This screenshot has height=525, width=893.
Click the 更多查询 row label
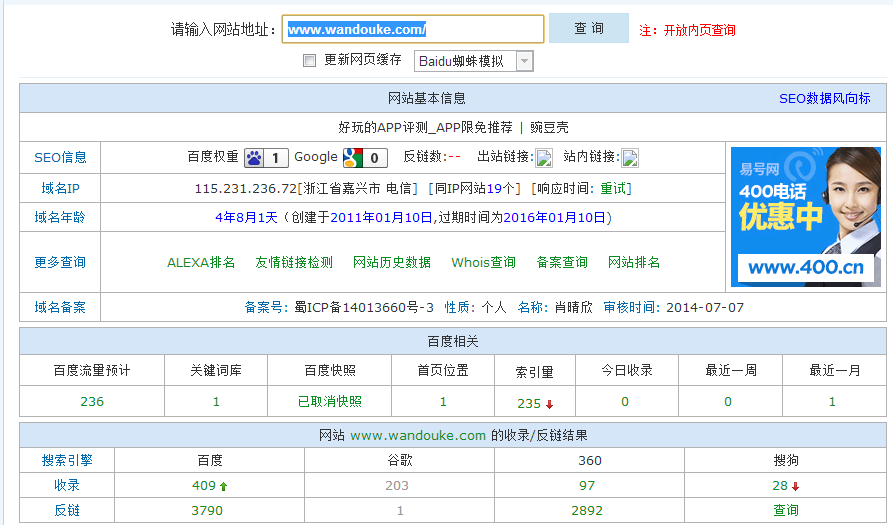60,262
